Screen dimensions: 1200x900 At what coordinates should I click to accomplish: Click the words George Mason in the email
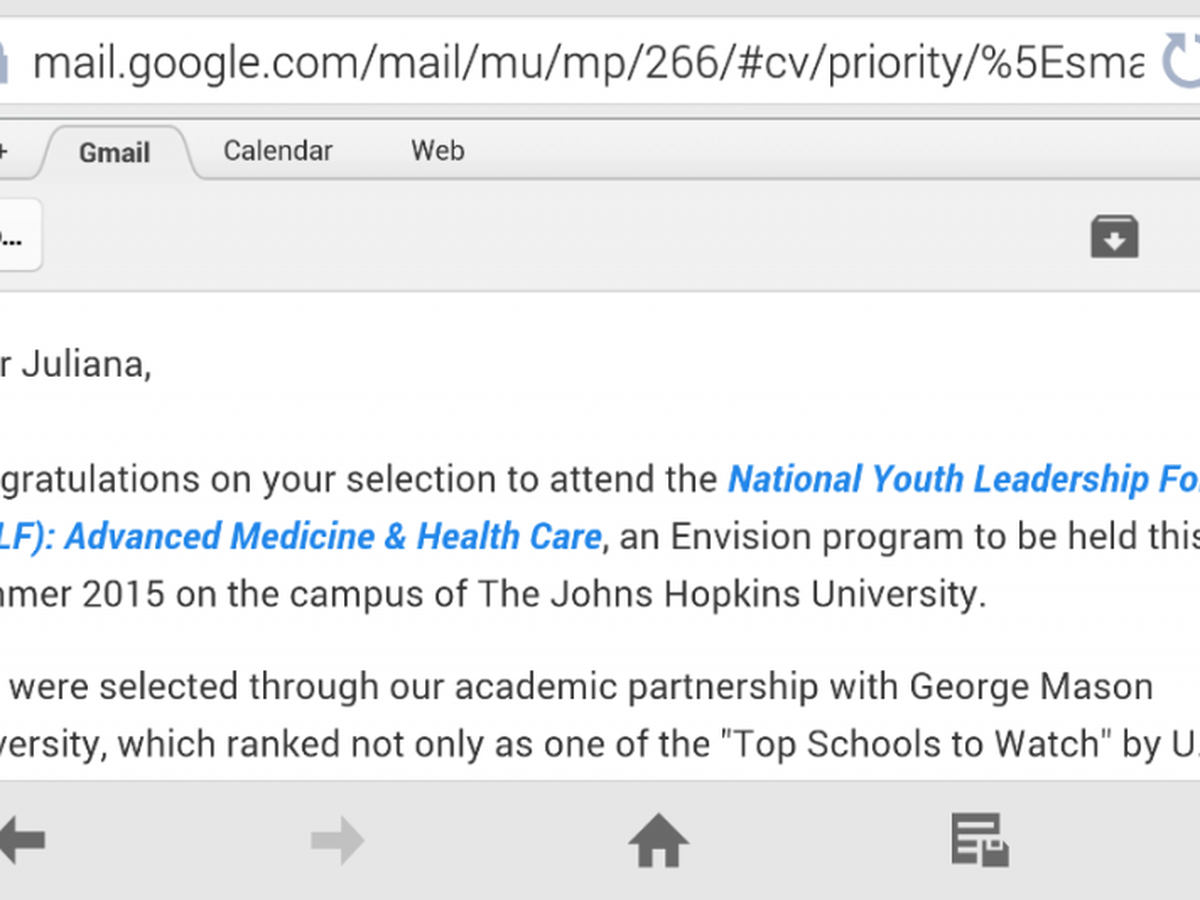click(1030, 687)
